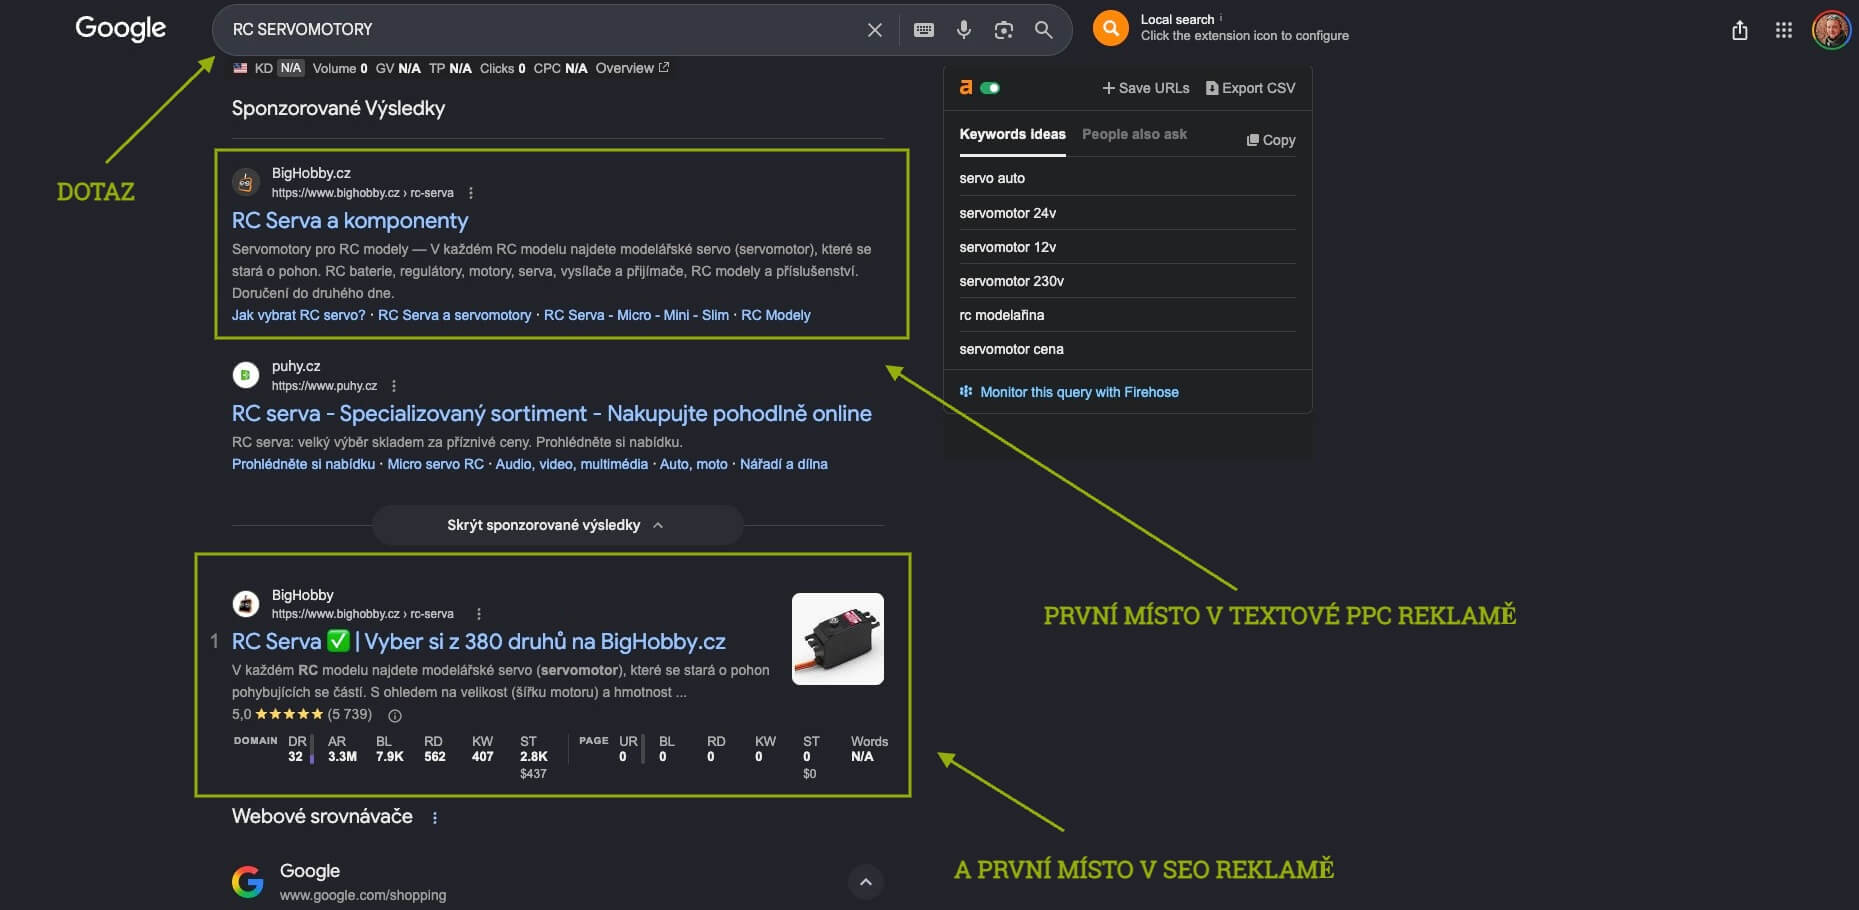The image size is (1859, 910).
Task: Select the Keywords ideas tab
Action: click(1012, 134)
